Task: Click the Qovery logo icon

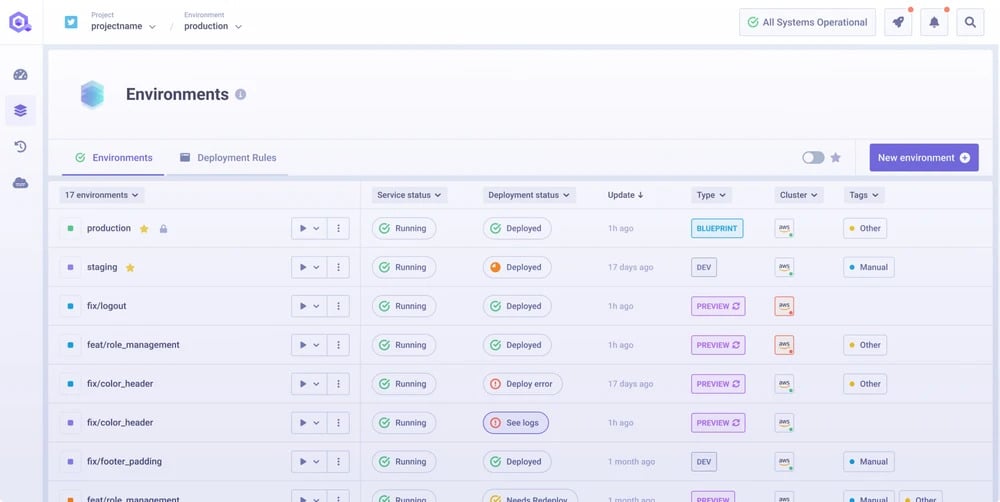Action: tap(20, 22)
